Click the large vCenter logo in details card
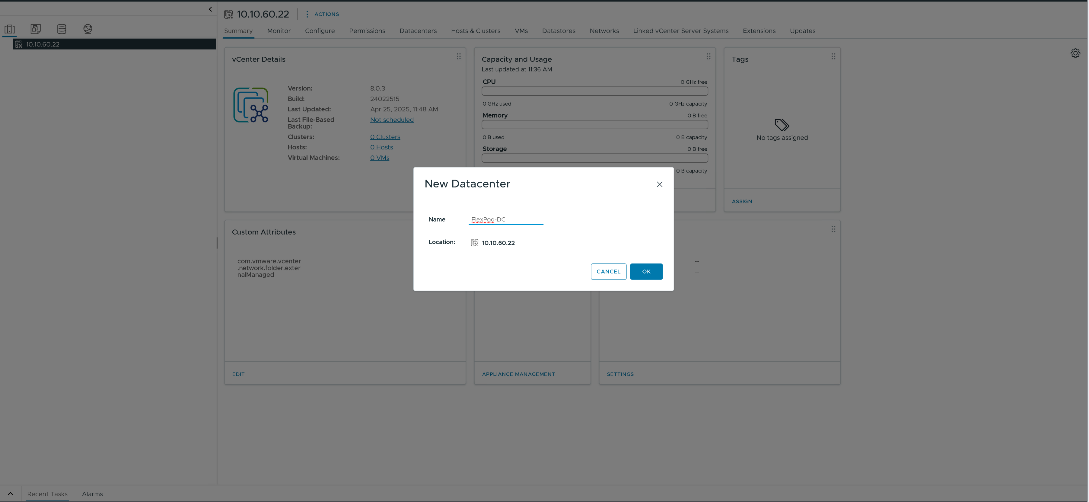 [x=251, y=106]
